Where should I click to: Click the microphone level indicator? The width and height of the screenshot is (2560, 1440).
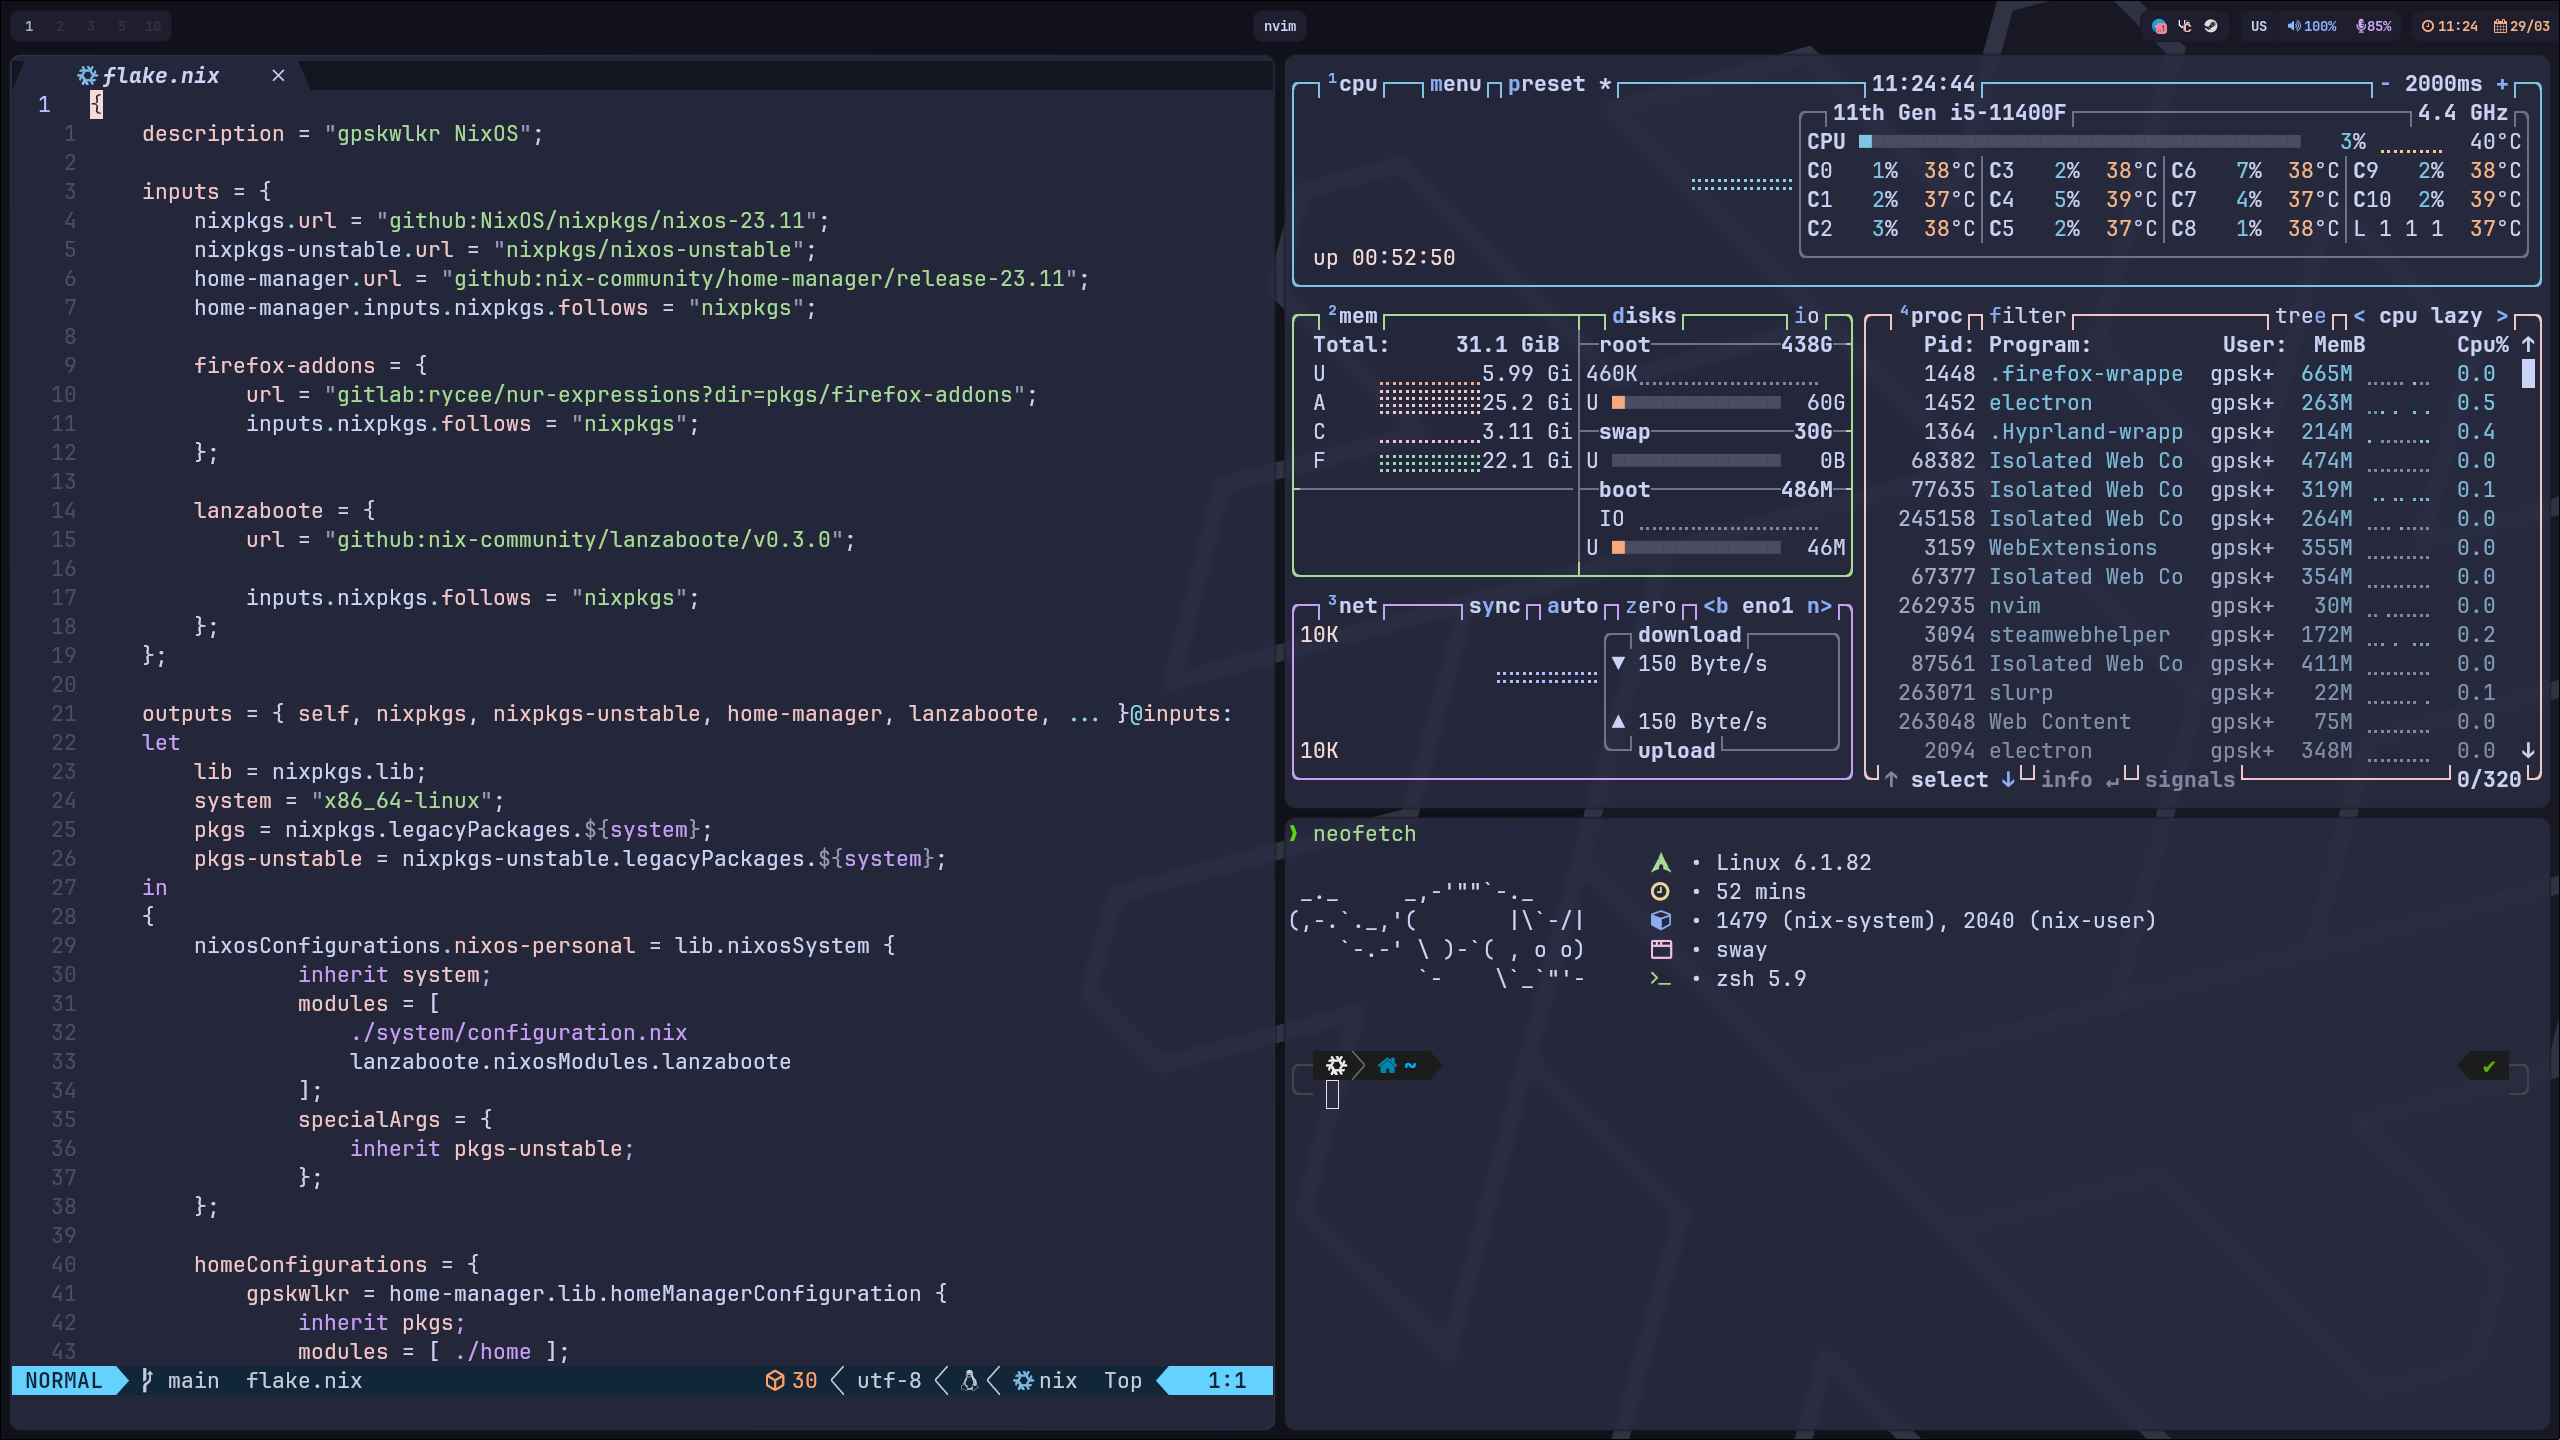[x=2373, y=26]
